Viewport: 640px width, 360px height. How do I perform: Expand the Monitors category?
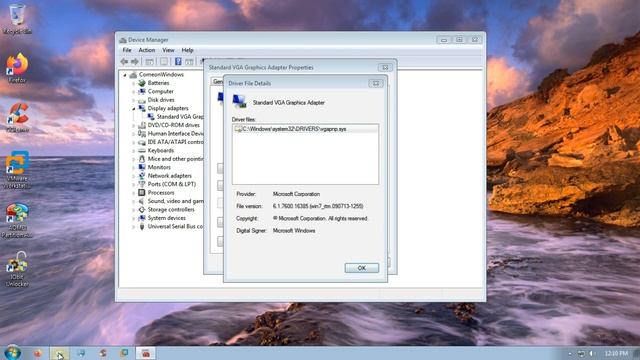pos(133,167)
